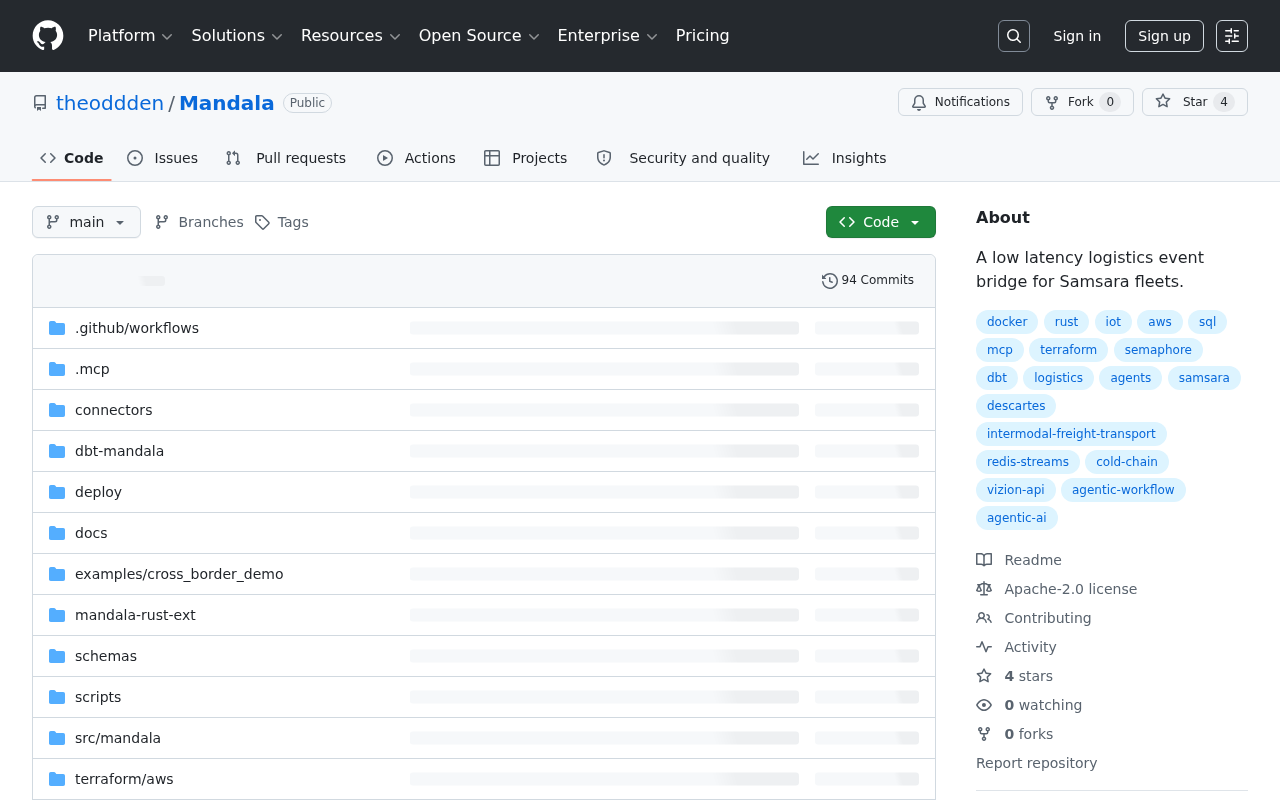
Task: Open the search magnifier button
Action: pos(1014,36)
